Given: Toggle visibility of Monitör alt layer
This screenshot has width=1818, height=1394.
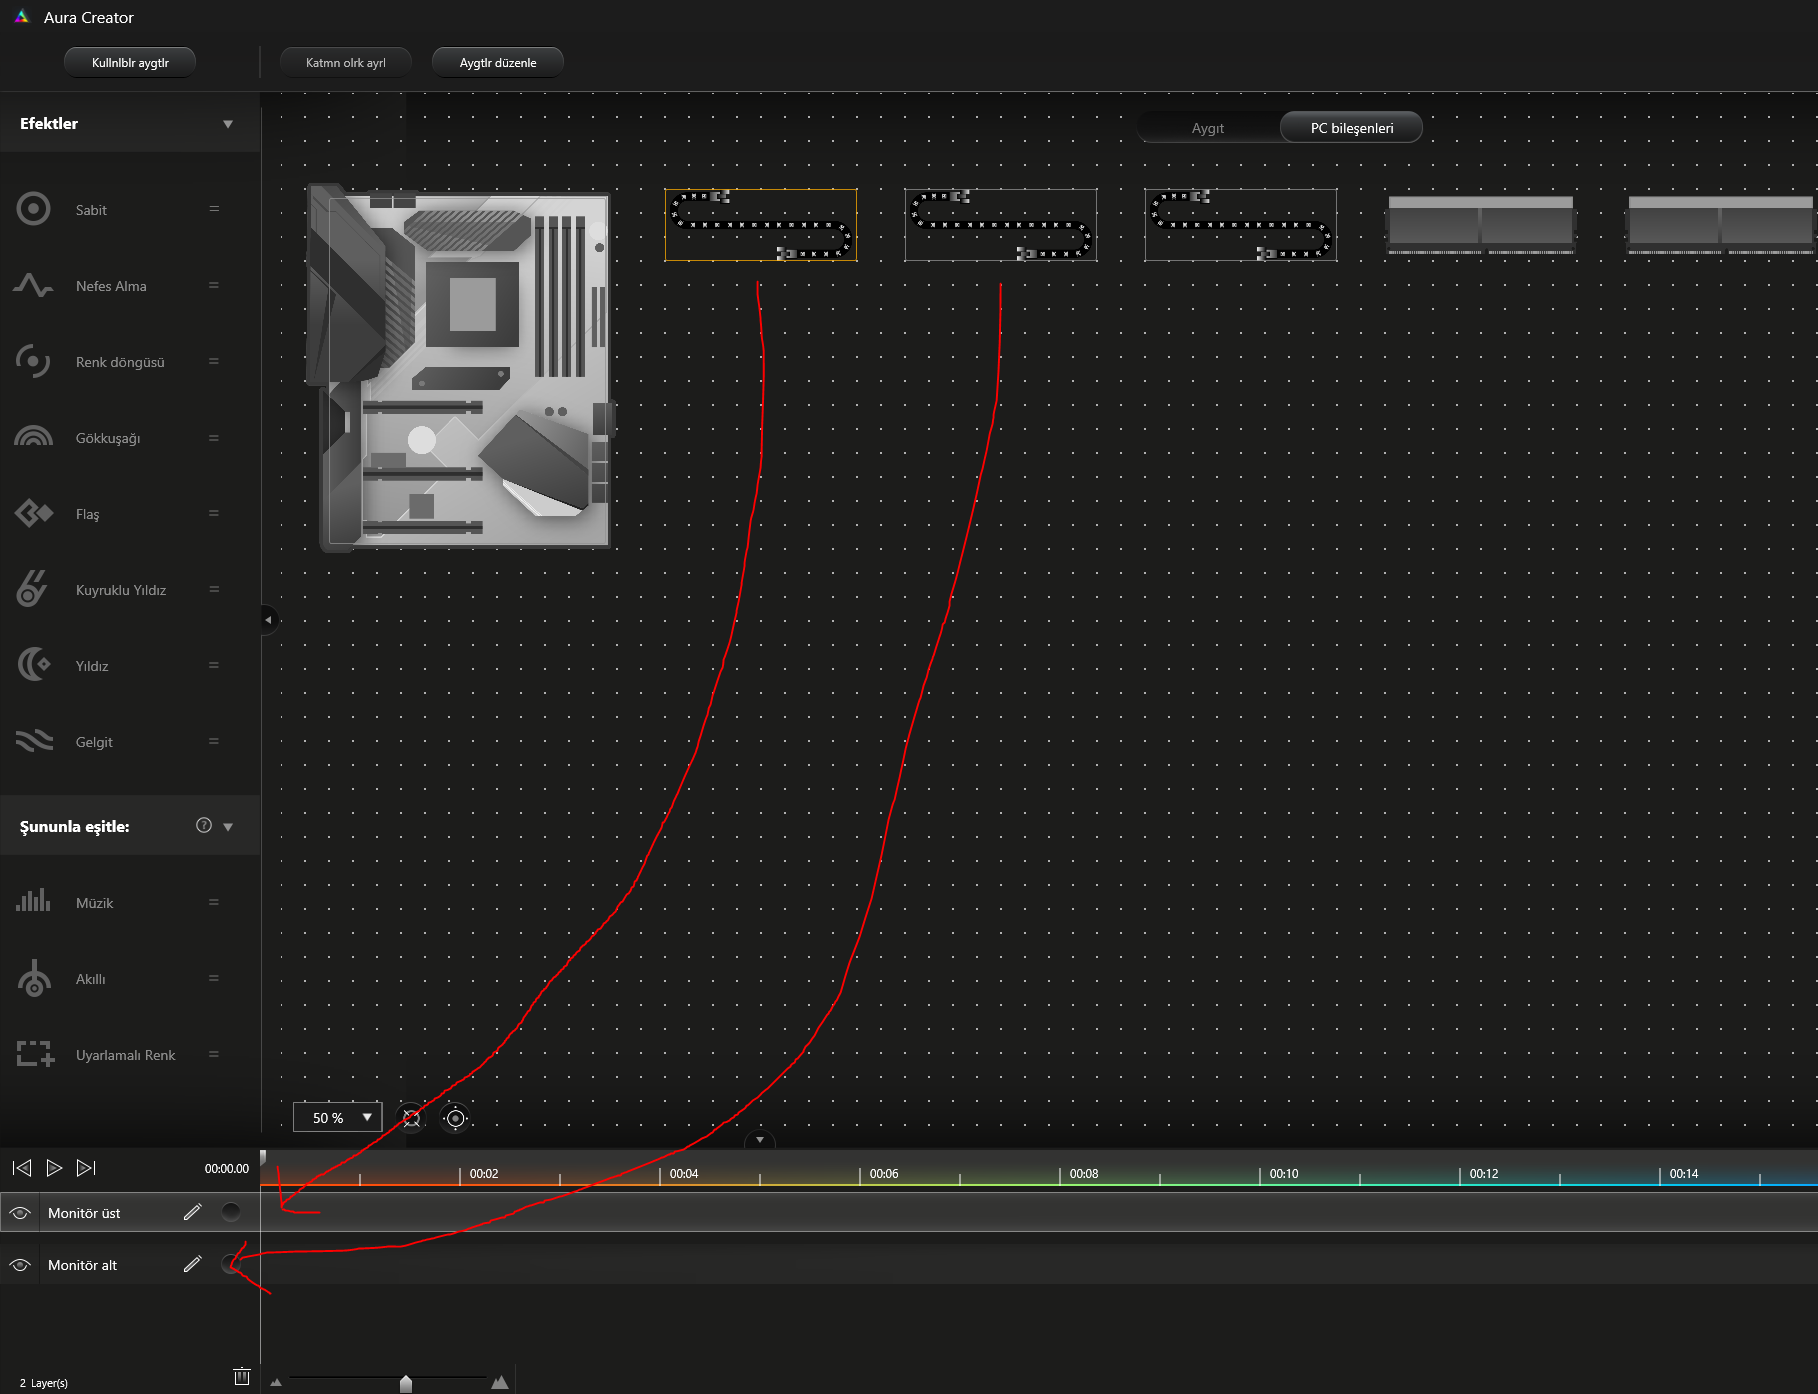Looking at the screenshot, I should 20,1265.
